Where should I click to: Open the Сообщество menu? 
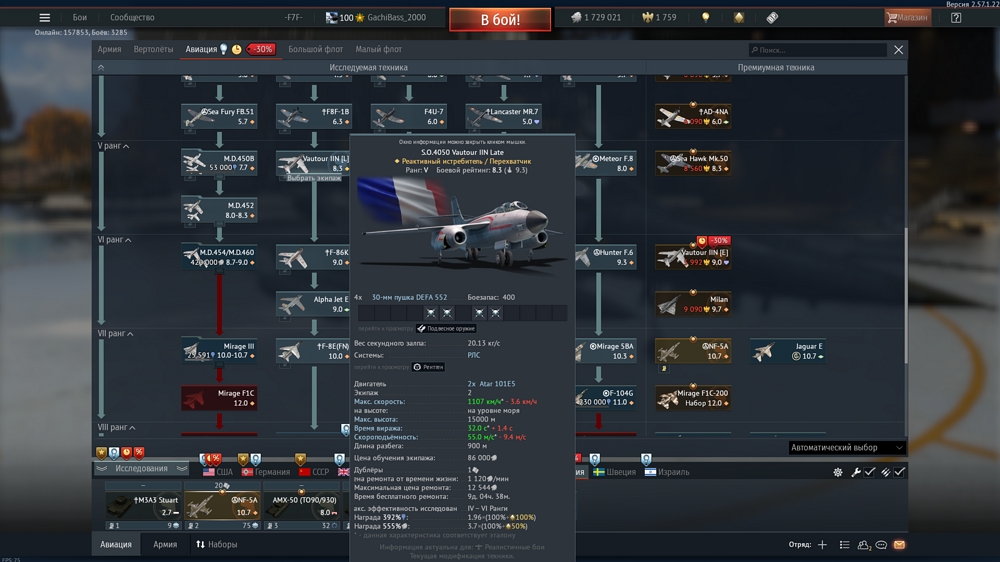(x=132, y=17)
